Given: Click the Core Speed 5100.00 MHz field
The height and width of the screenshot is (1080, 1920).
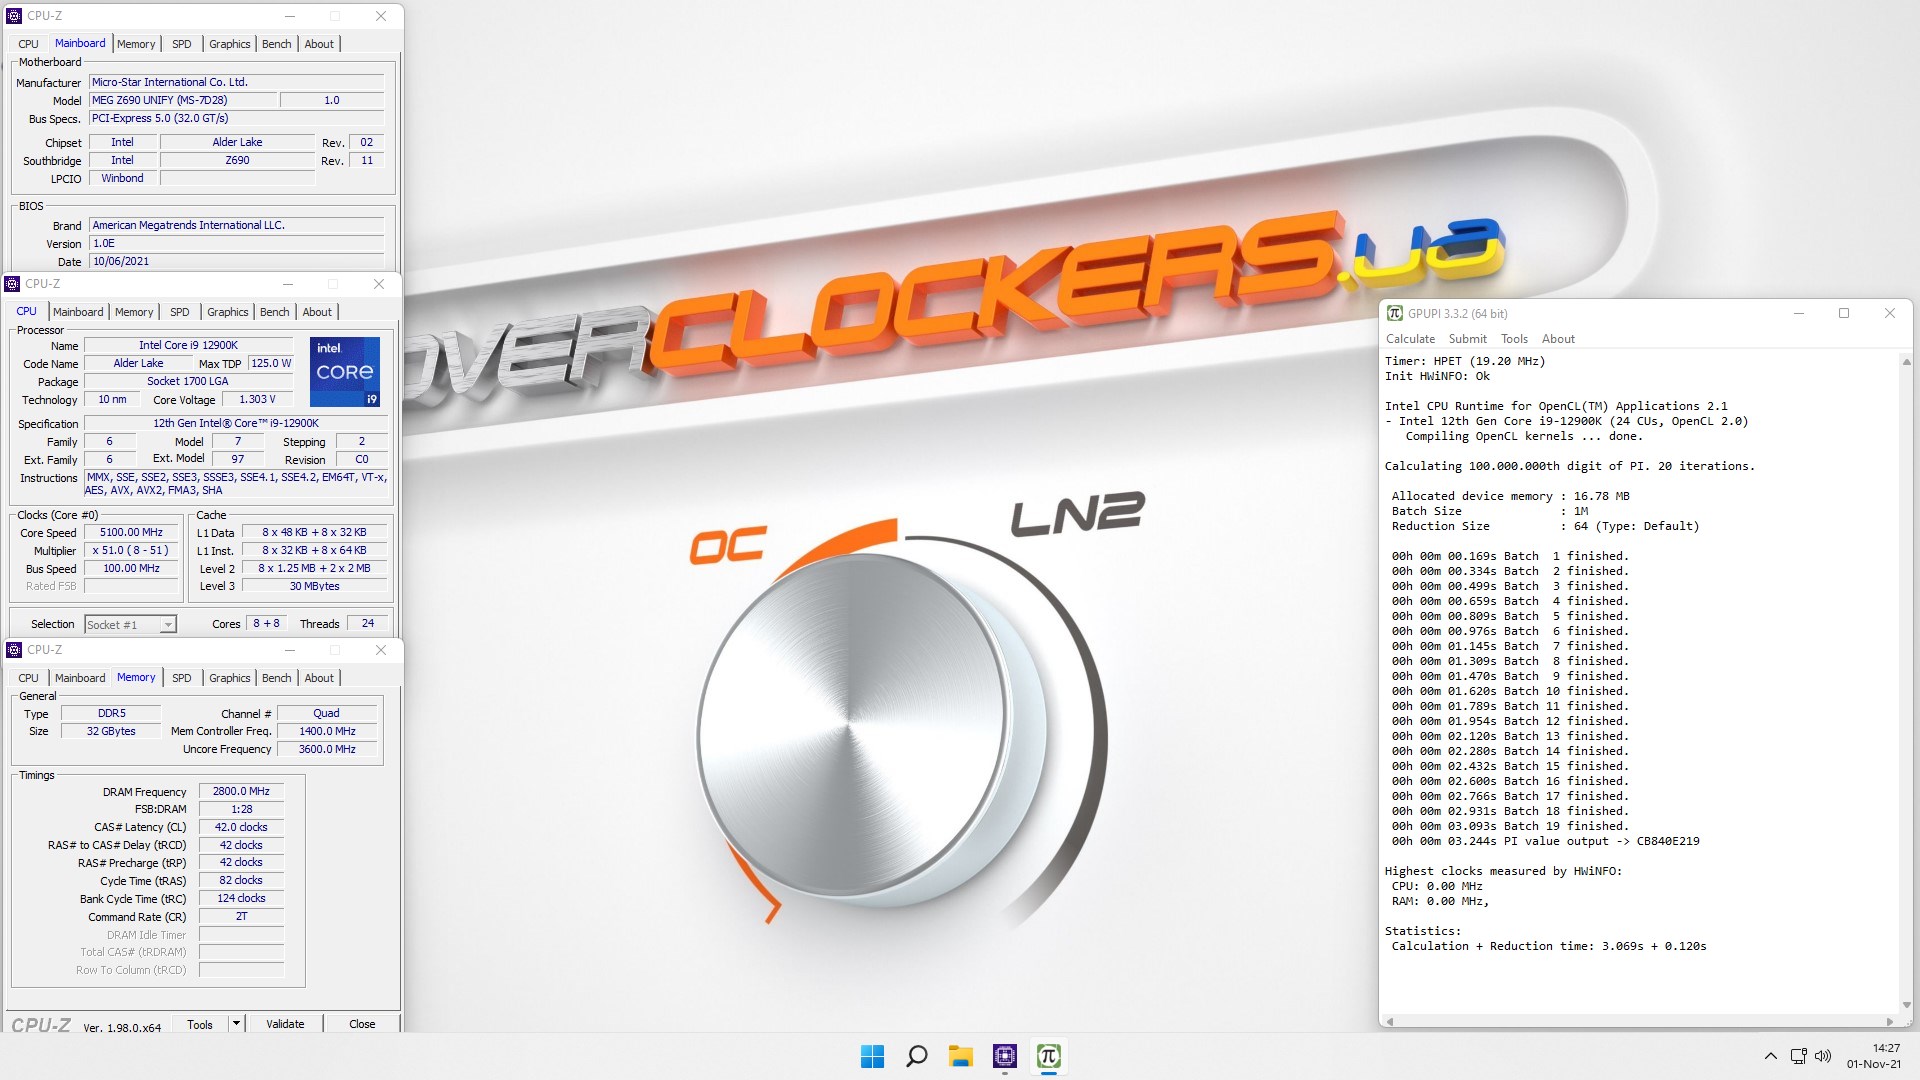Looking at the screenshot, I should pyautogui.click(x=131, y=533).
